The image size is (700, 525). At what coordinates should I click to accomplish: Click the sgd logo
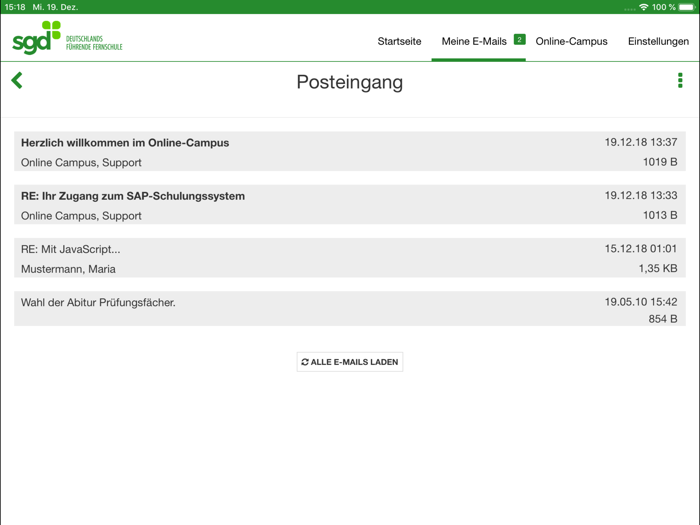click(36, 38)
